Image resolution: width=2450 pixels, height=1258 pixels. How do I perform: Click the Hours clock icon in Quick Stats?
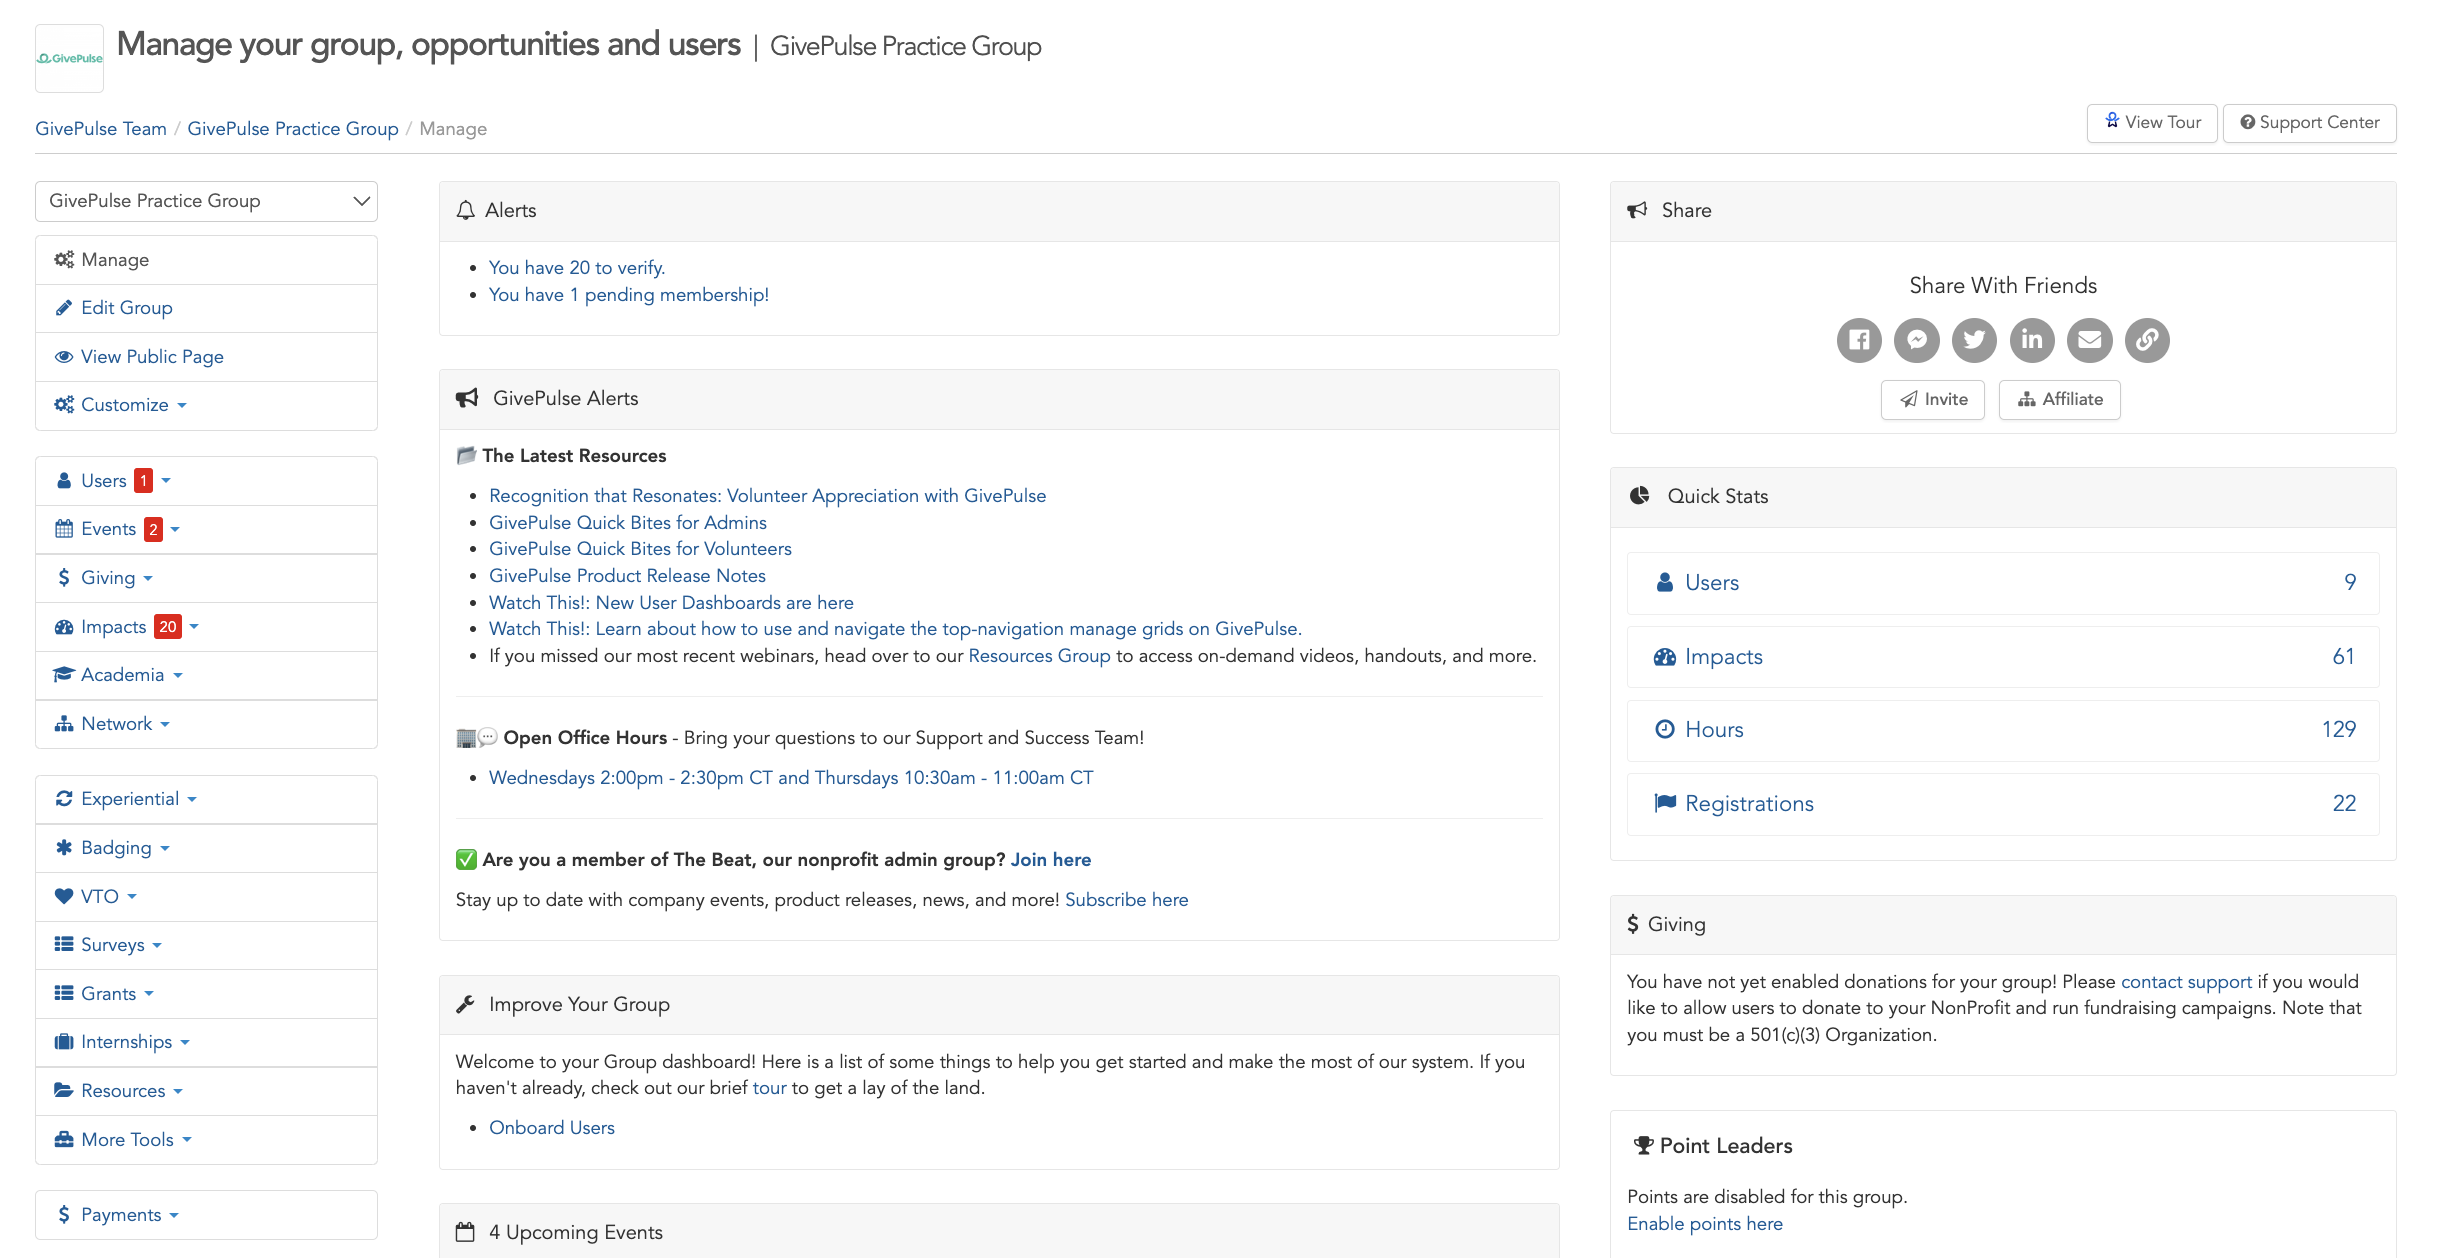pos(1665,730)
